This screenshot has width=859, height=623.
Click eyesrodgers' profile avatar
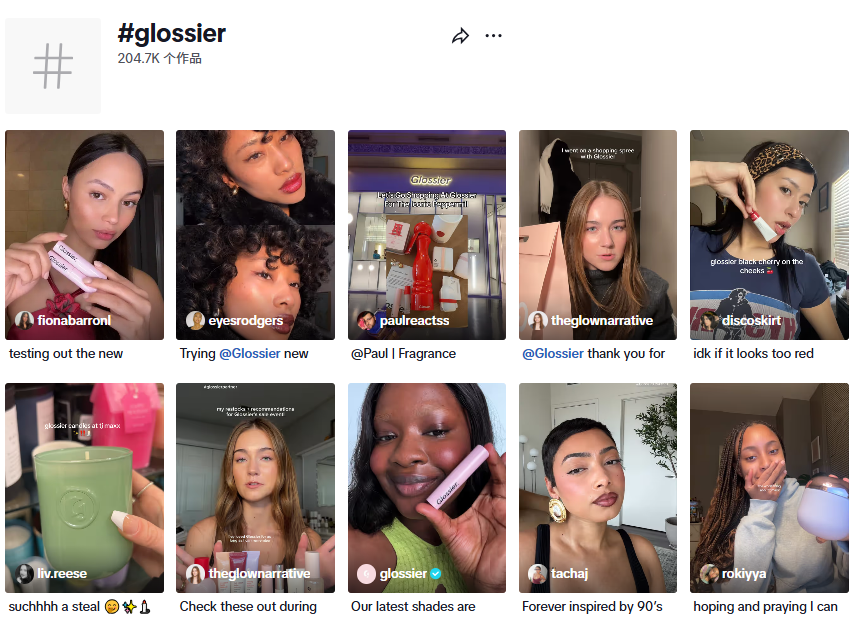pyautogui.click(x=195, y=320)
